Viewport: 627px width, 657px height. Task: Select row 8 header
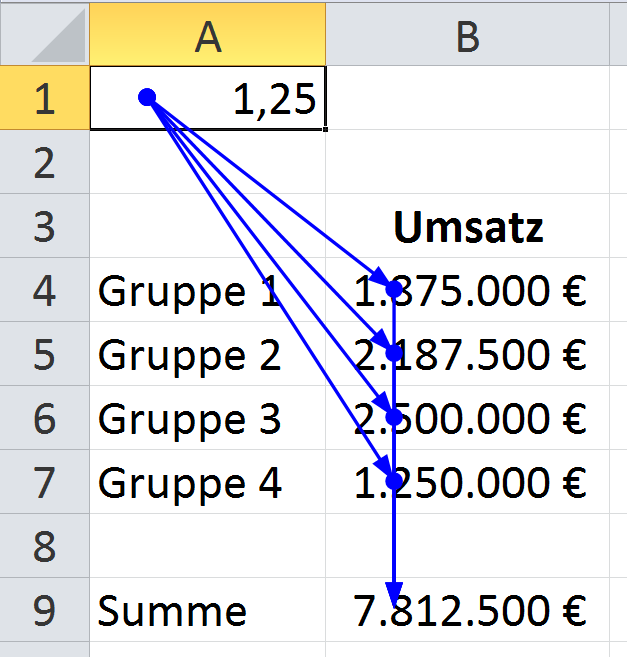(44, 546)
